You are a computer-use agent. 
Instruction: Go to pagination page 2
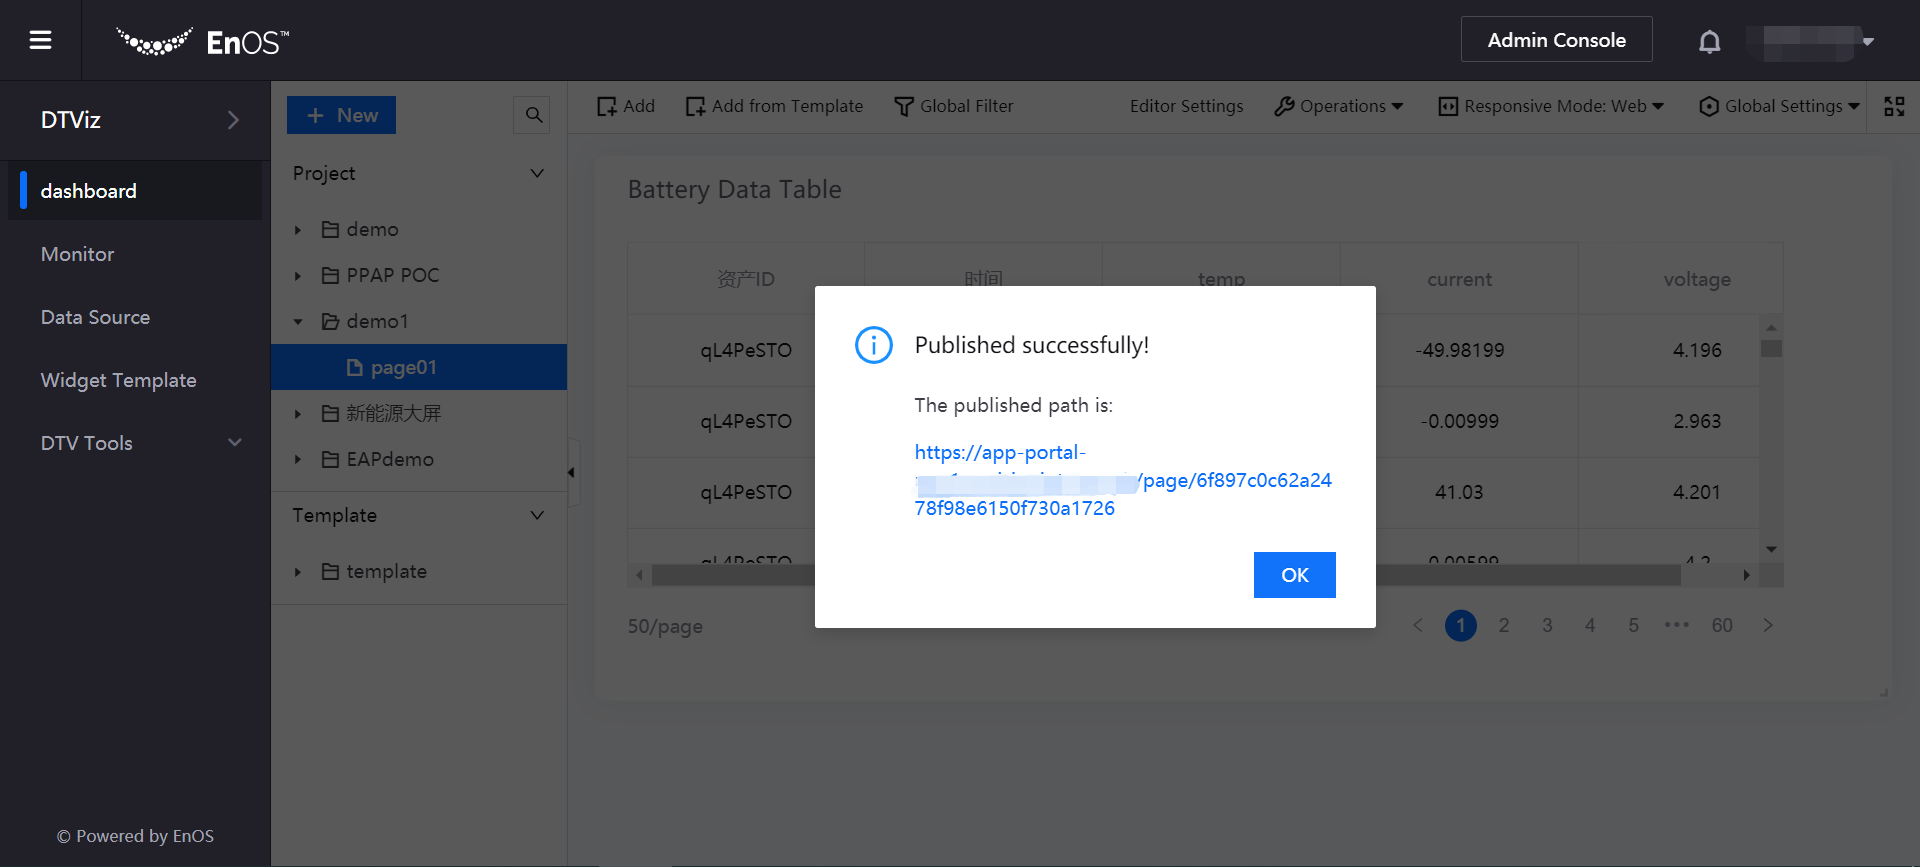pyautogui.click(x=1503, y=626)
